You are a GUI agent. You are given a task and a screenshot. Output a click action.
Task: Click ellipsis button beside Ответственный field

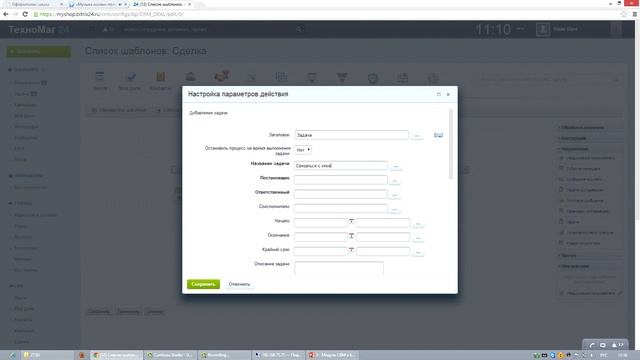pyautogui.click(x=394, y=195)
